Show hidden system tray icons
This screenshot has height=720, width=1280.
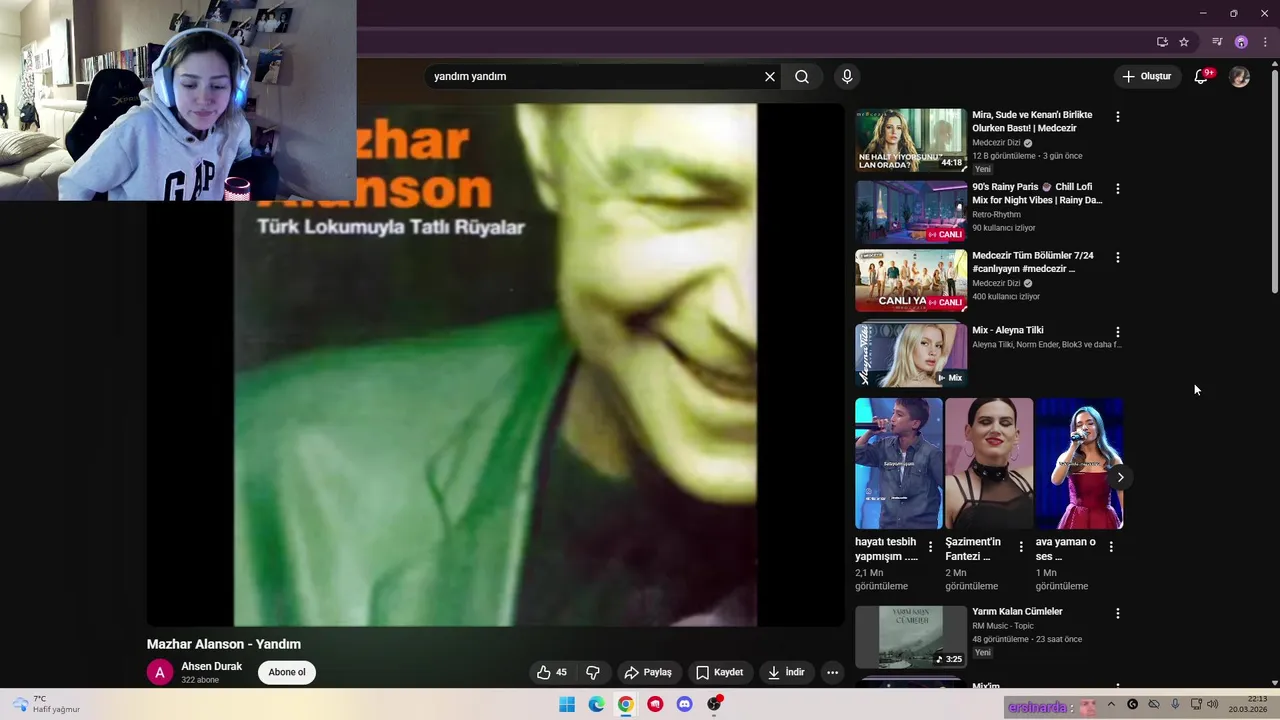point(1111,705)
